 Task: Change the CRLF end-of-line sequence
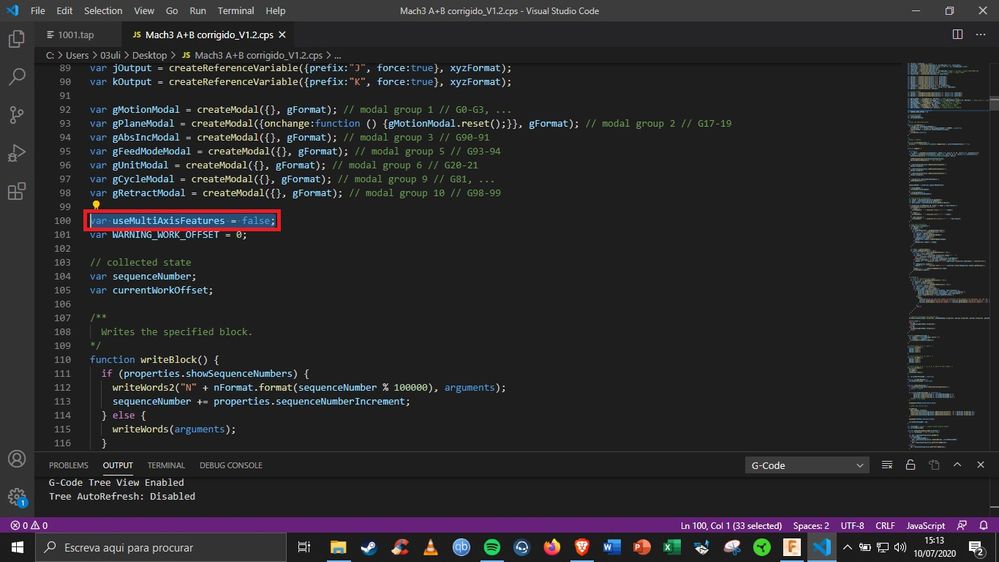tap(885, 526)
